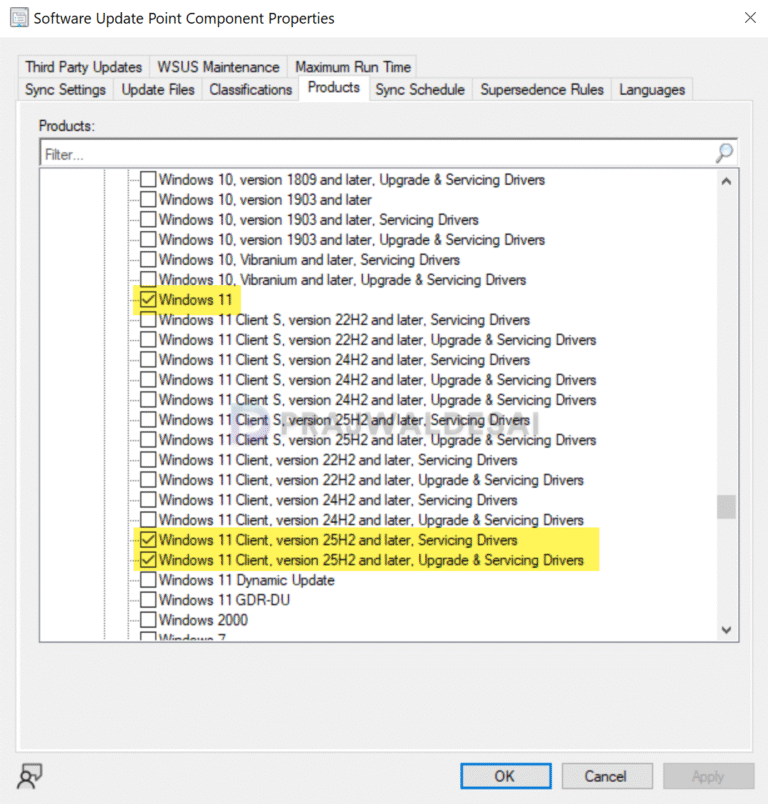Open the Maximum Run Time tab
This screenshot has width=768, height=804.
click(353, 67)
